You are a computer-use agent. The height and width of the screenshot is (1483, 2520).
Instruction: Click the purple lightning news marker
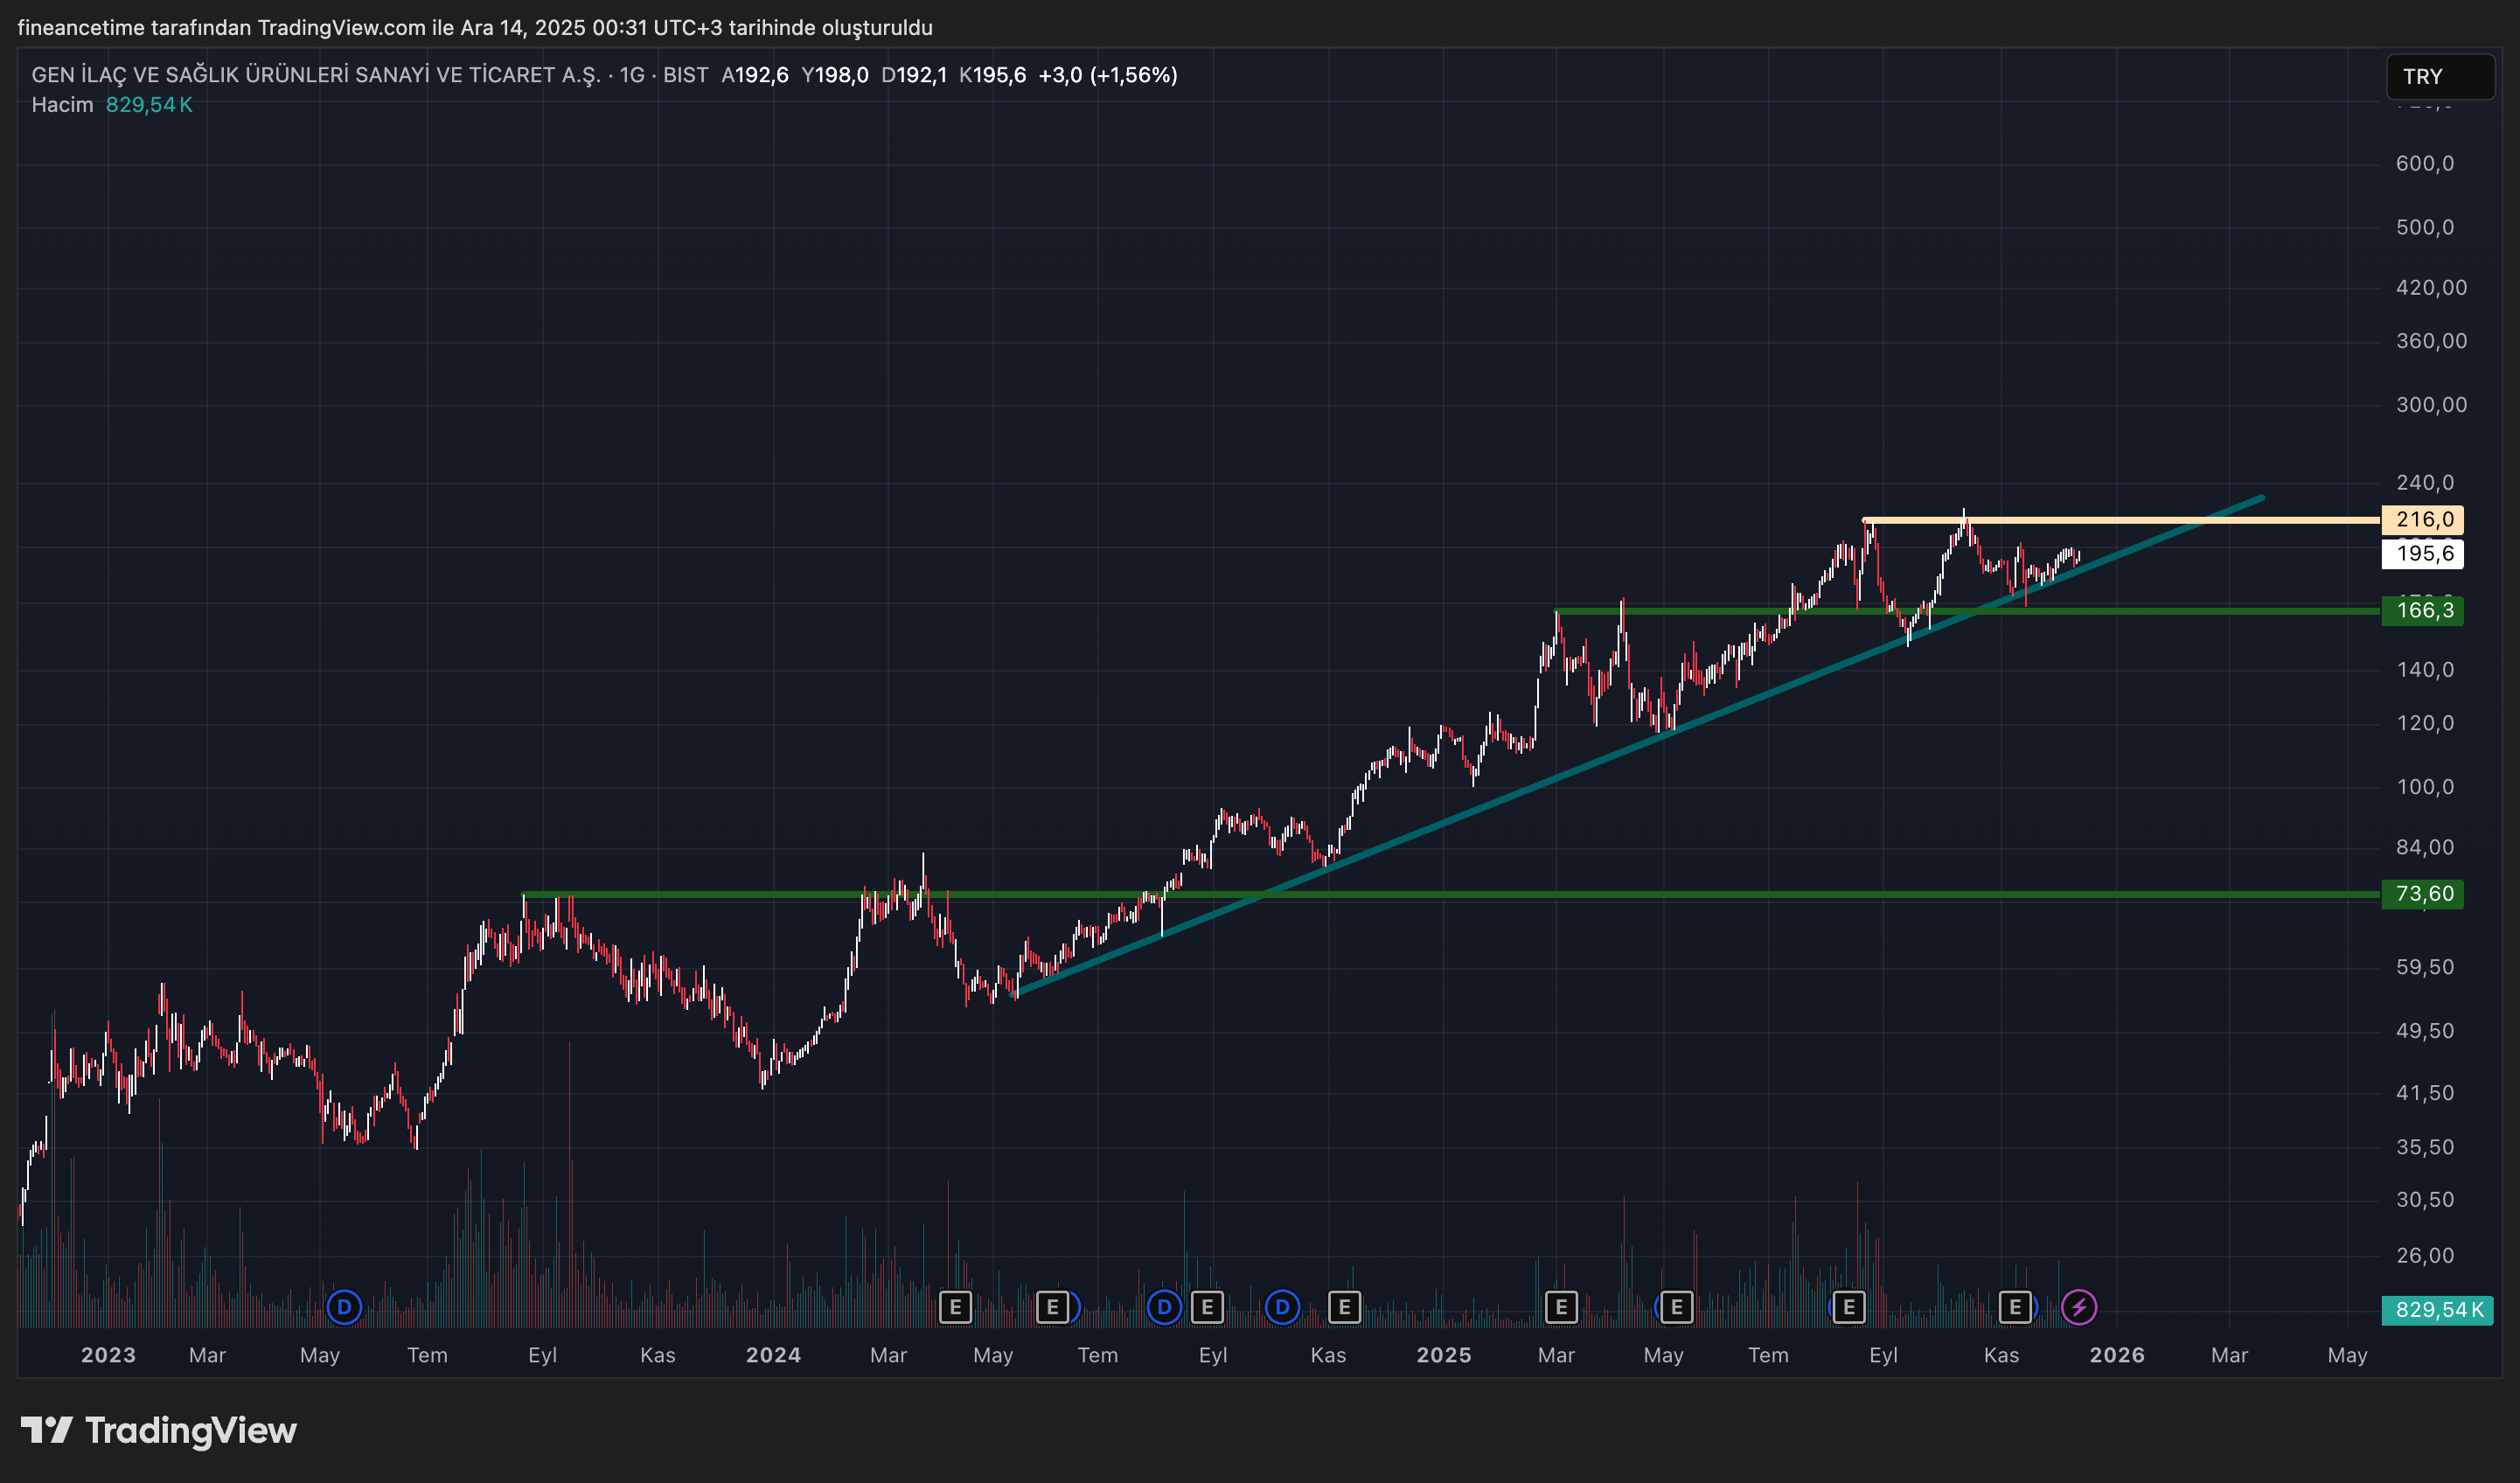pos(2079,1307)
